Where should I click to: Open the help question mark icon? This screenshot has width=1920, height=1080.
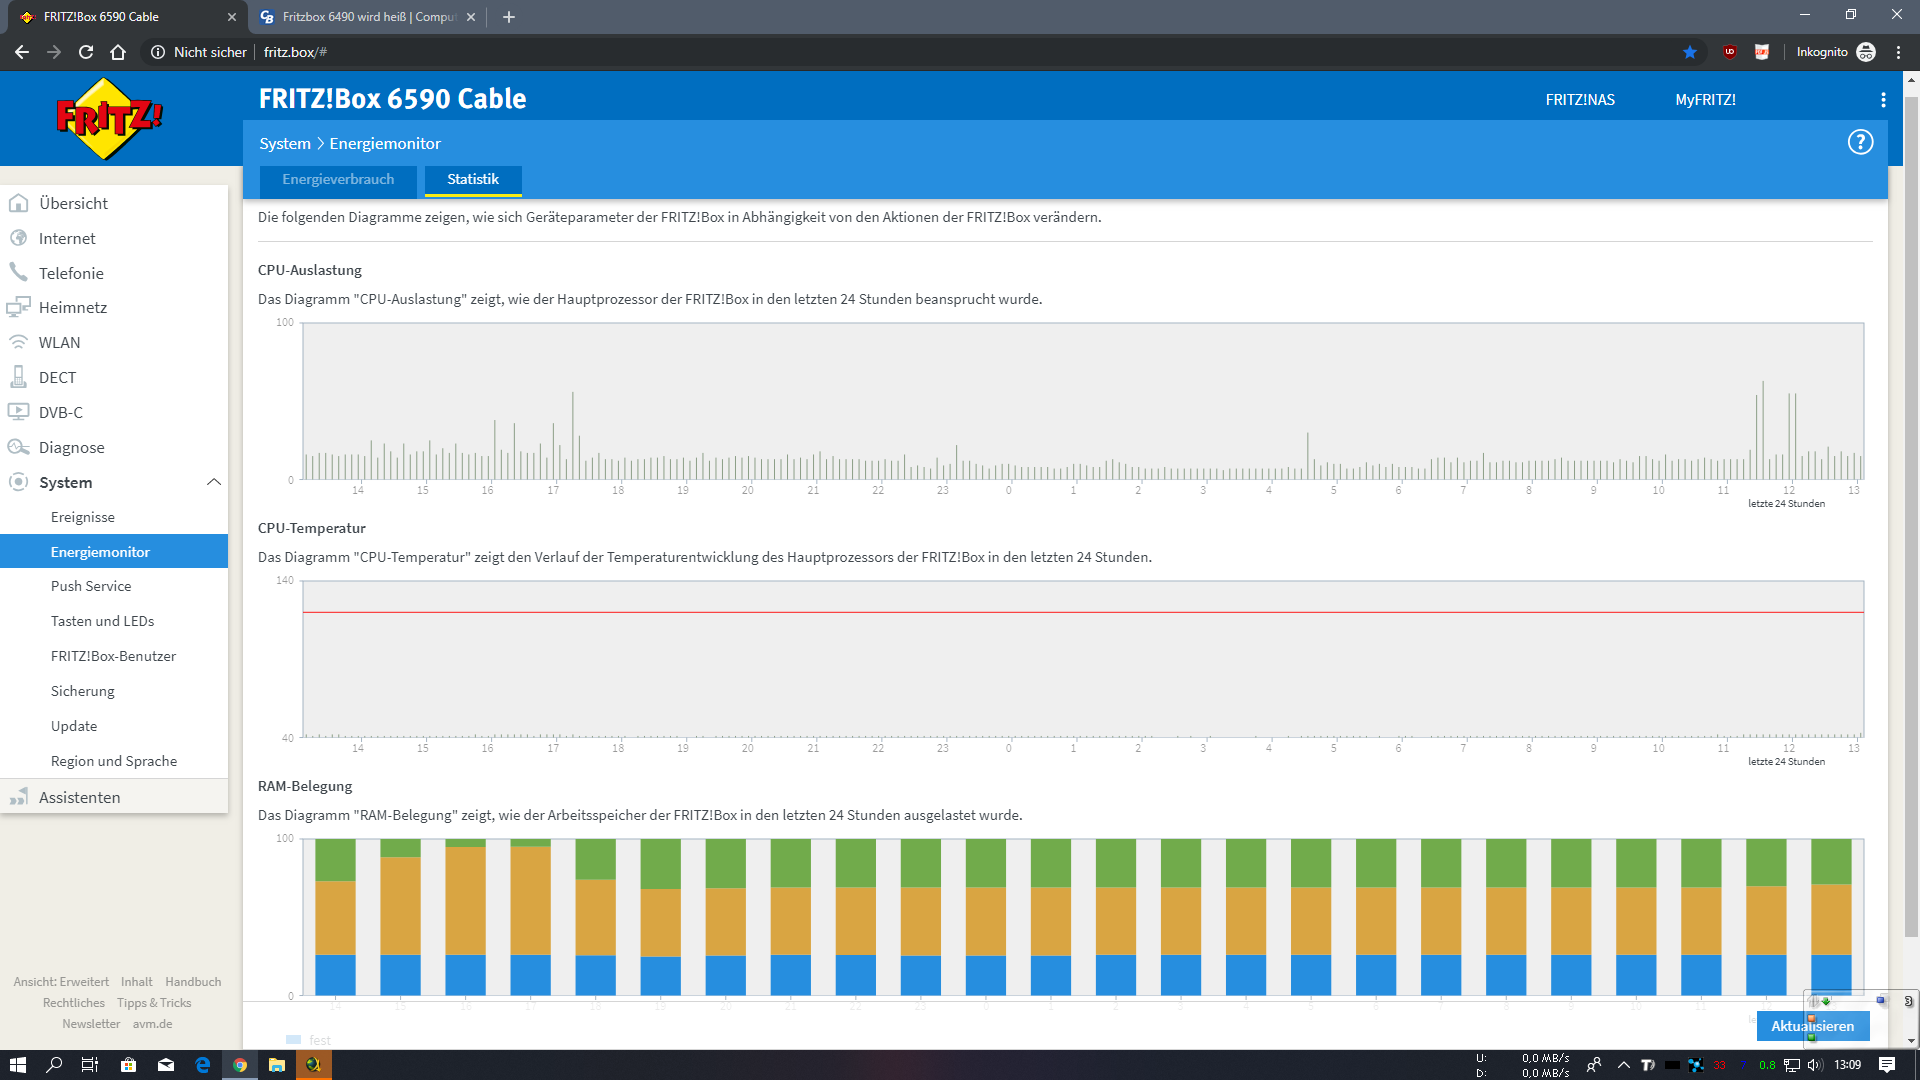[x=1859, y=142]
